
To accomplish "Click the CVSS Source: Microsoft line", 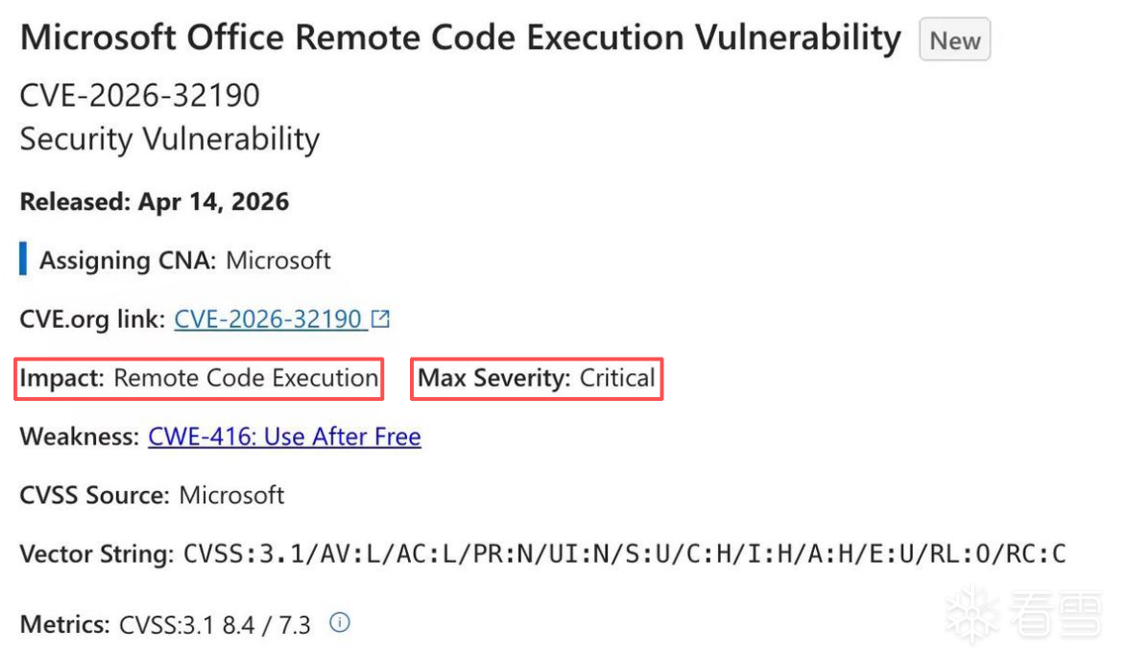I will [x=152, y=495].
